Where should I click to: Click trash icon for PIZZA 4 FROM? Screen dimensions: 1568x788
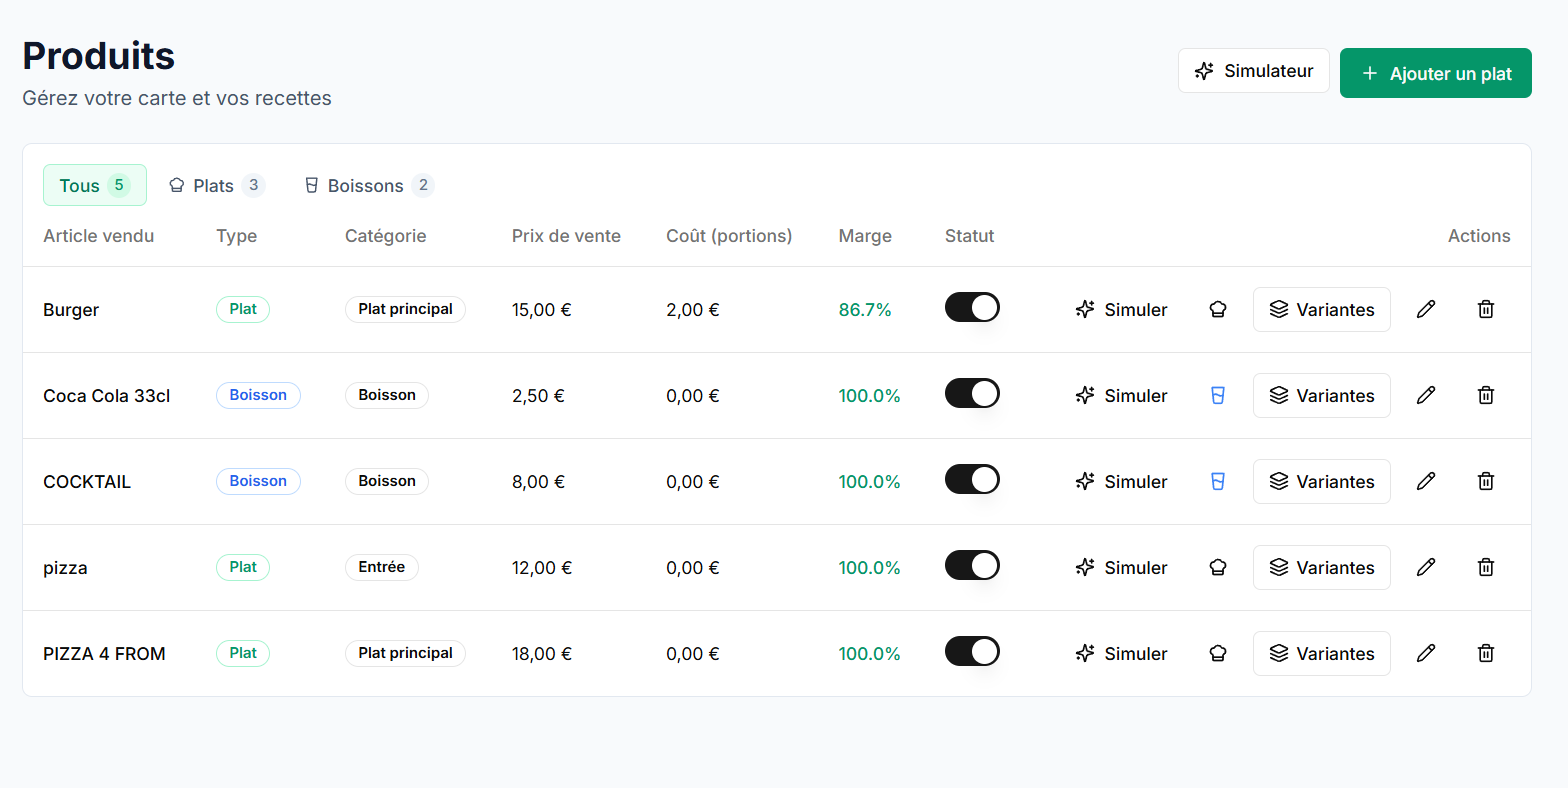[x=1486, y=653]
